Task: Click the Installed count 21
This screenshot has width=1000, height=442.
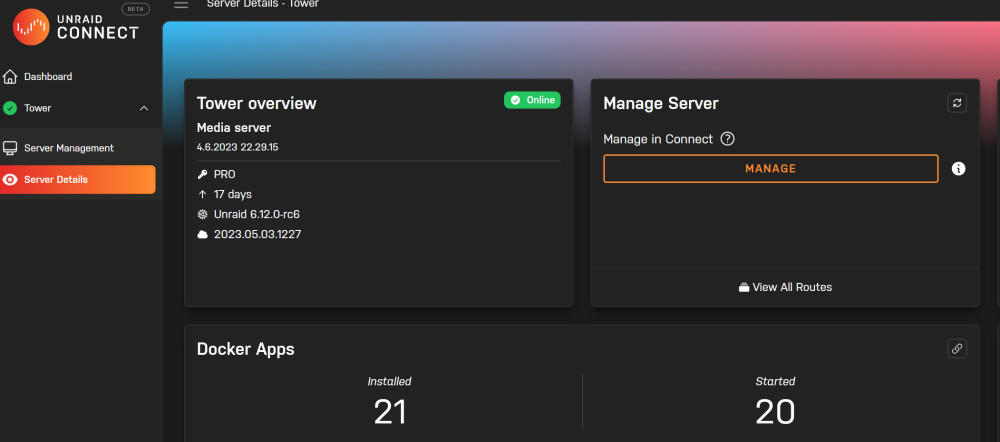Action: click(390, 412)
